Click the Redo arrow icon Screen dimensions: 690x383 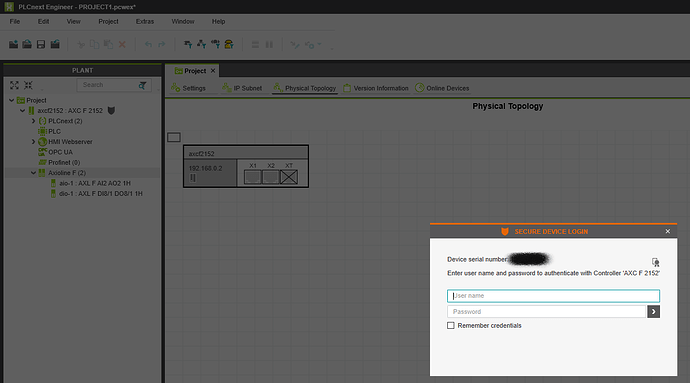[161, 44]
